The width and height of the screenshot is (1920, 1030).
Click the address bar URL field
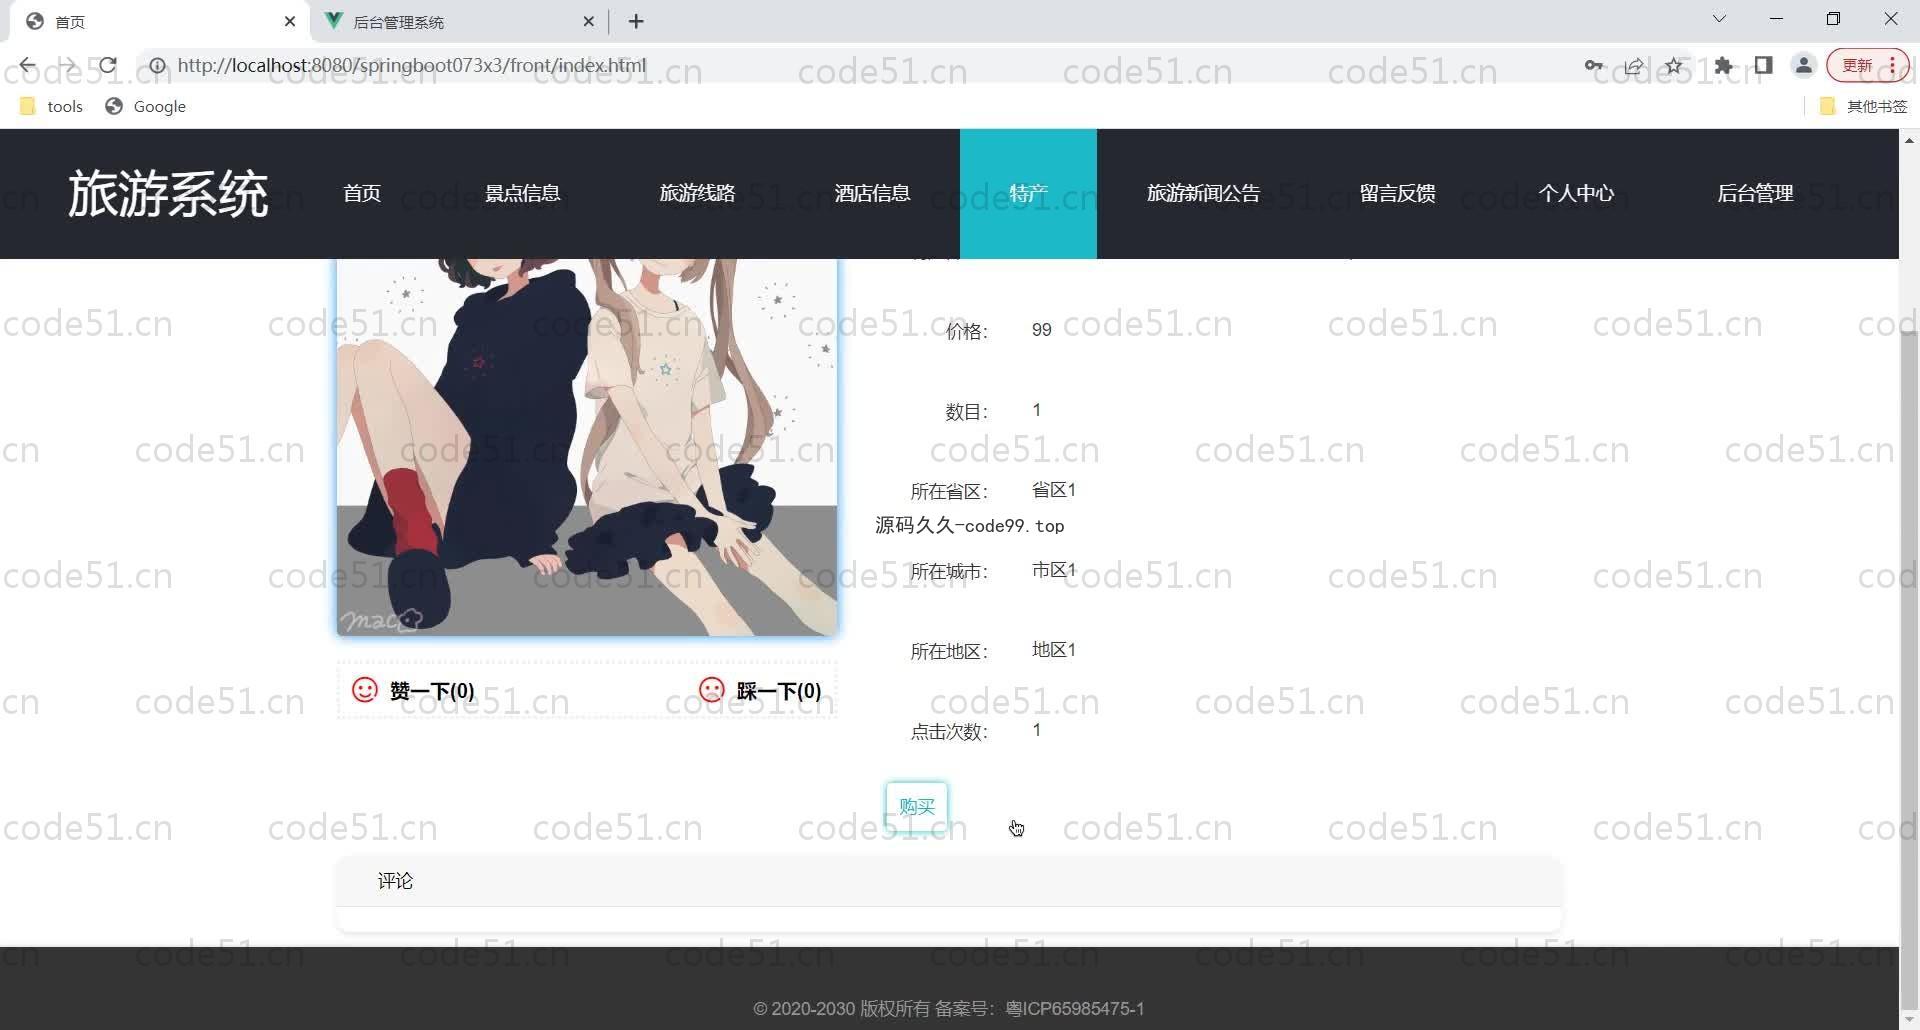[x=860, y=66]
